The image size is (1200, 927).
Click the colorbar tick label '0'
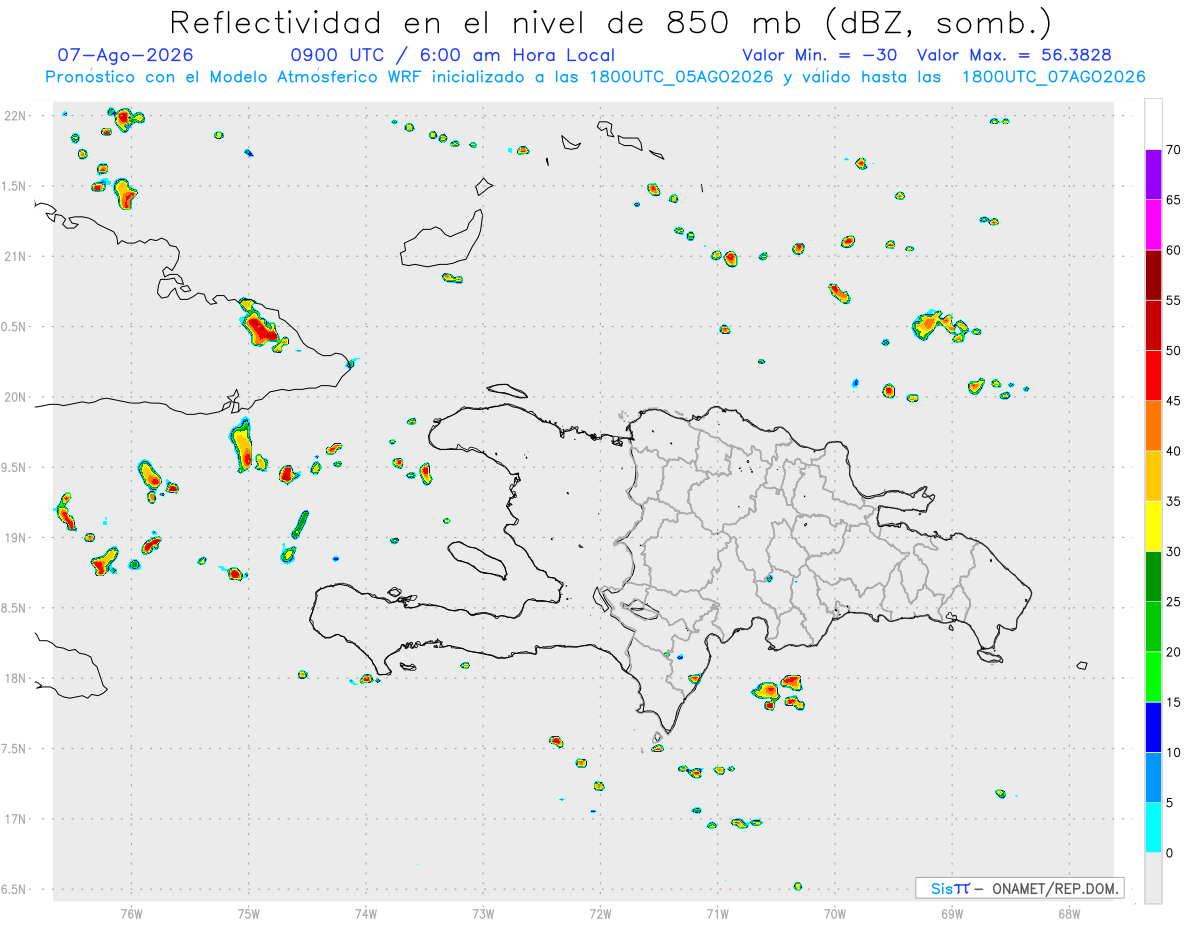point(1169,853)
